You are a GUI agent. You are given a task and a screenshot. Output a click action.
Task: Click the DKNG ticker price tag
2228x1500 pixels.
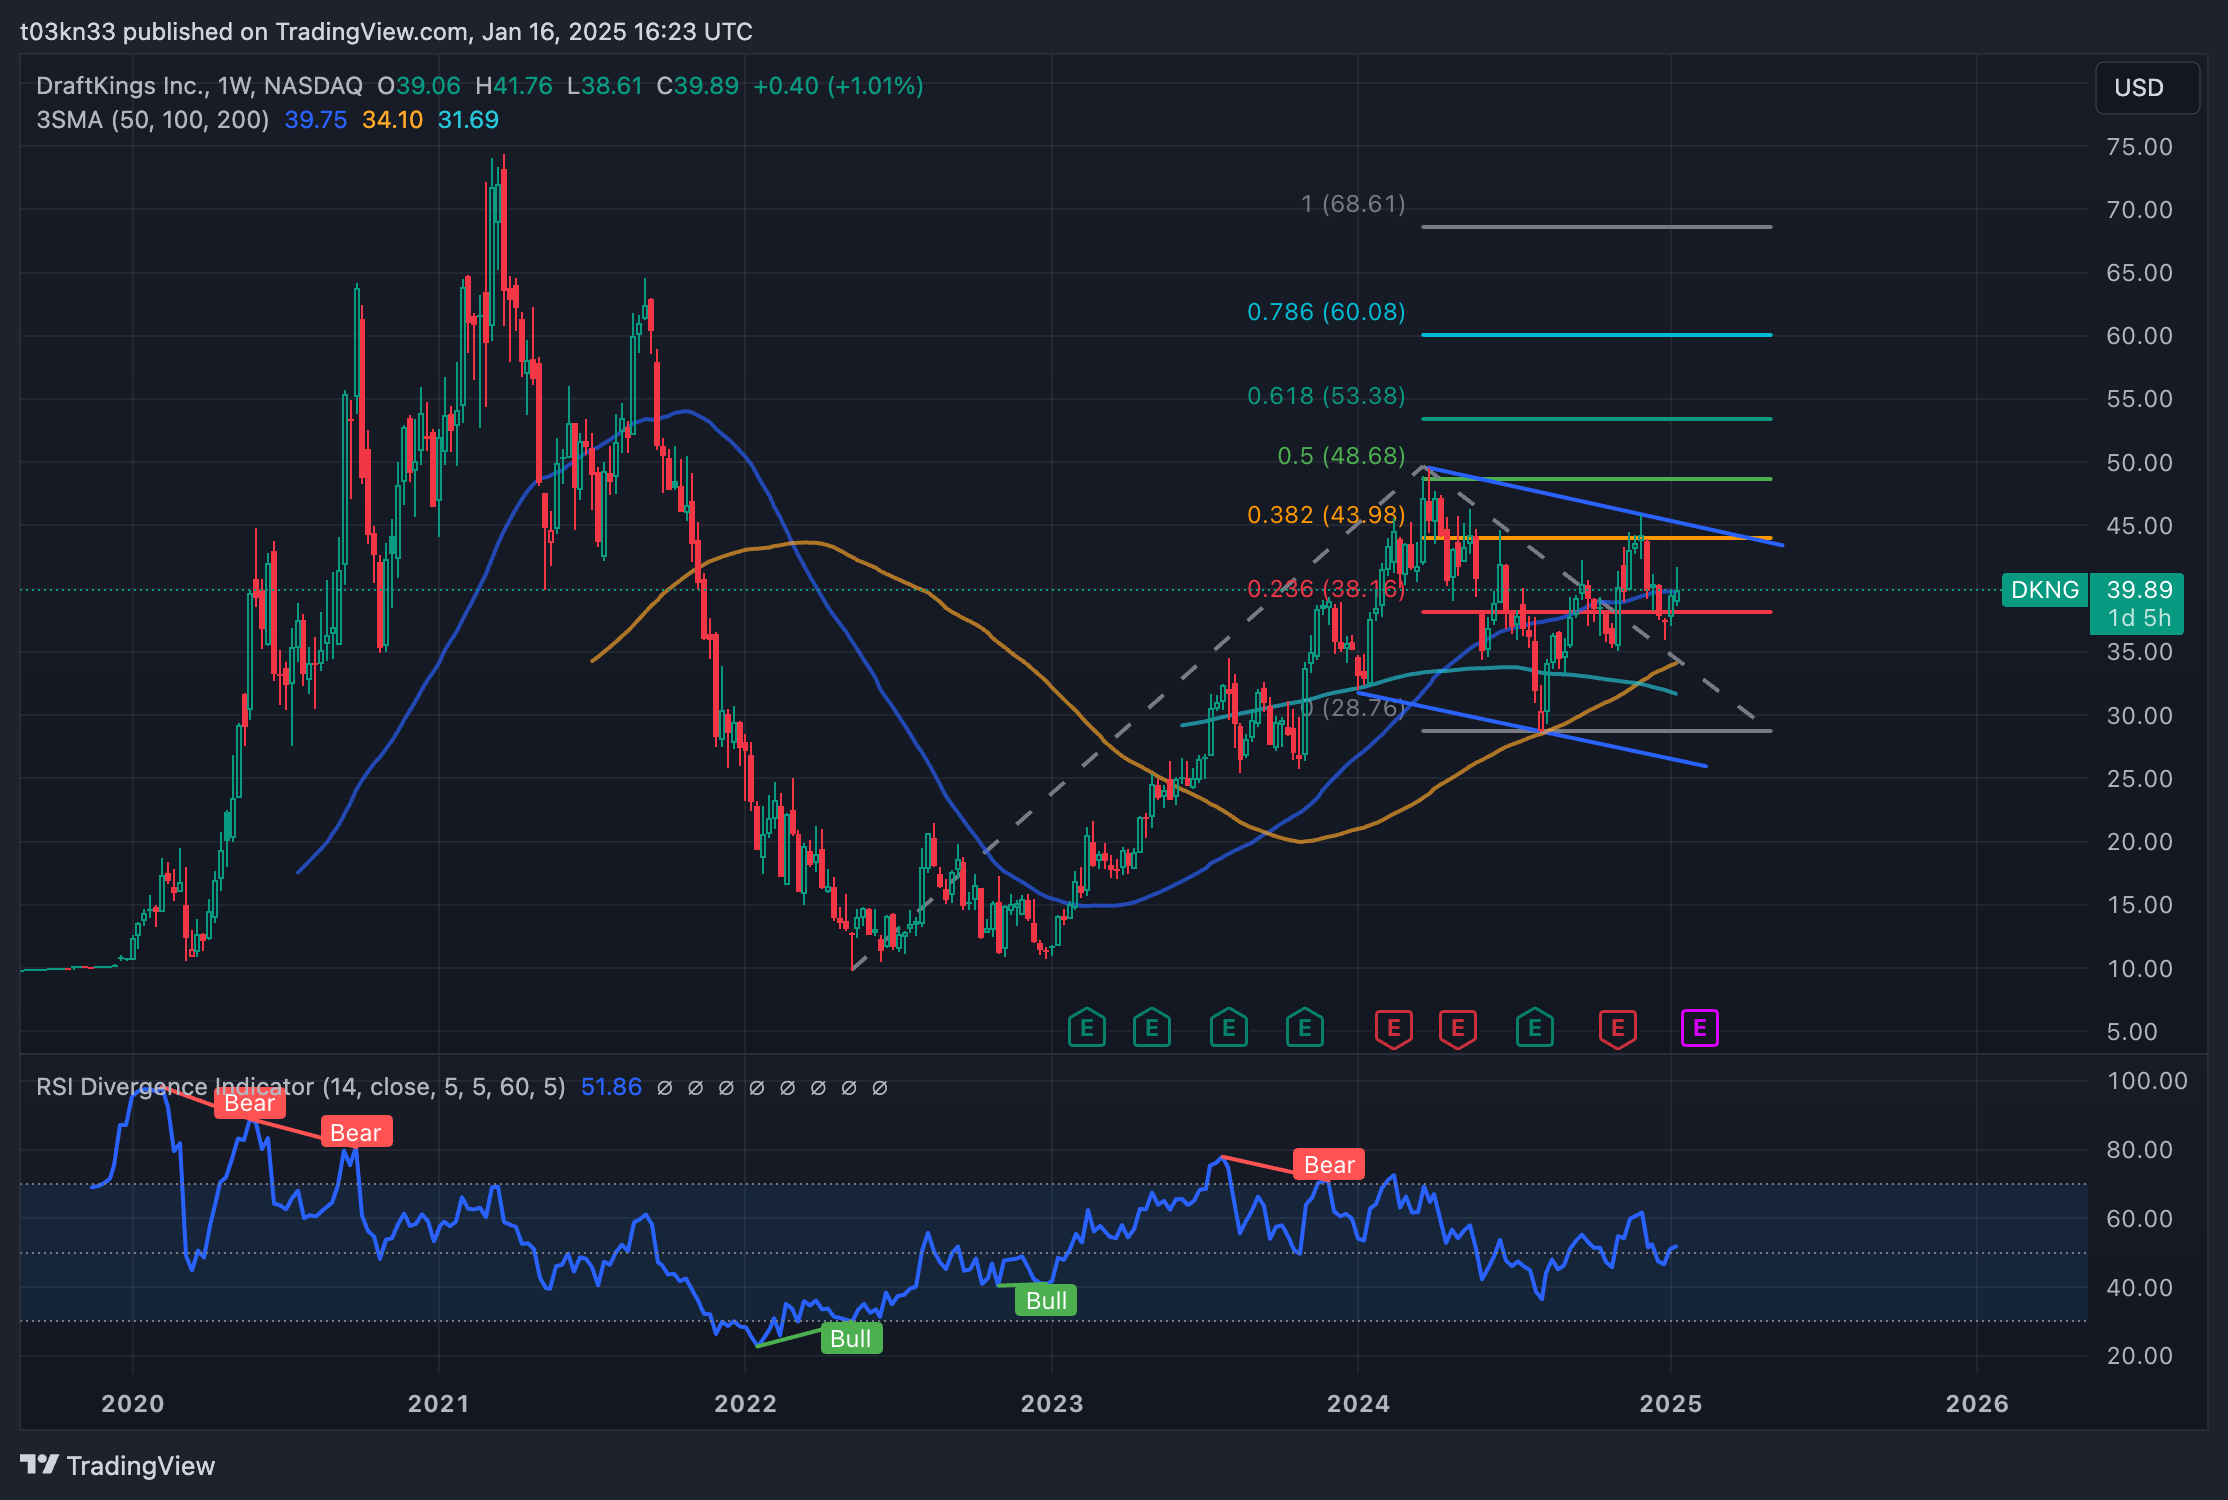[2044, 590]
